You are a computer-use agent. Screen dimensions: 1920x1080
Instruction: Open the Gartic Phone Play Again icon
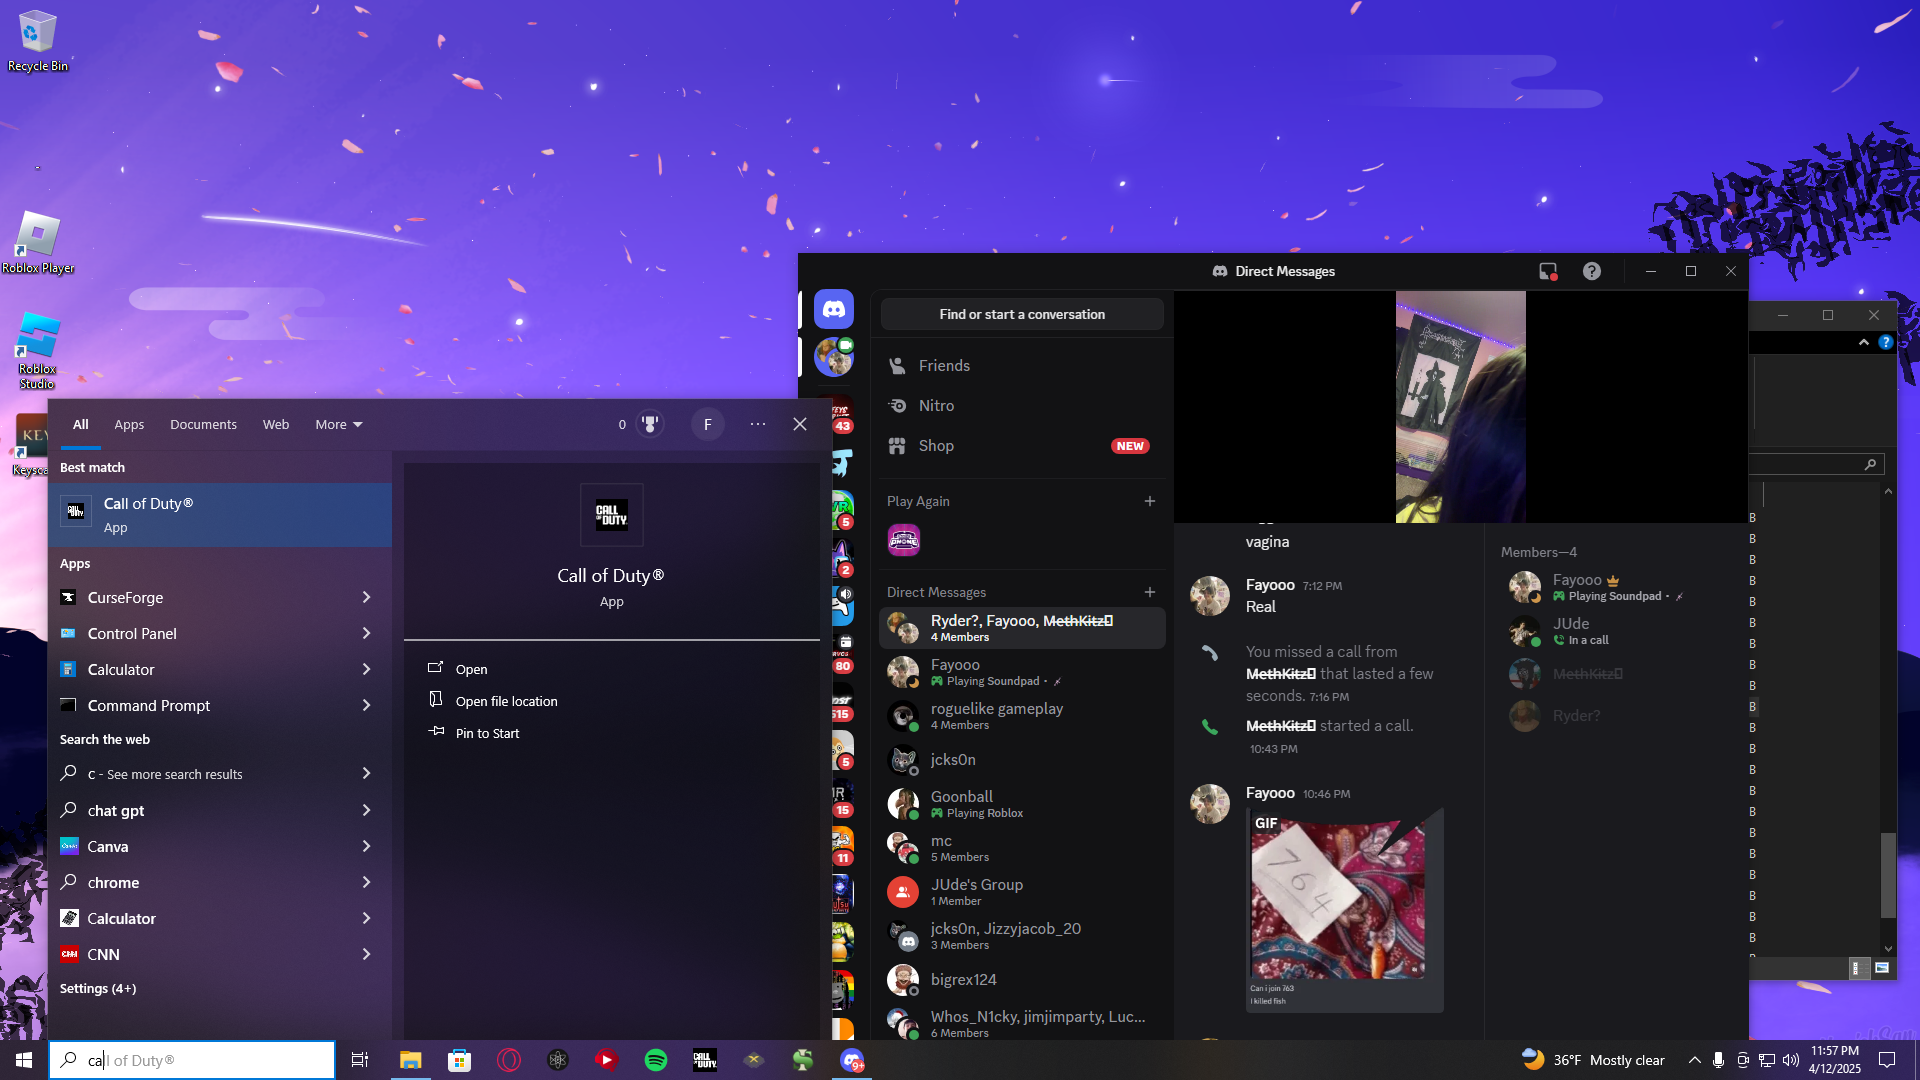point(903,541)
